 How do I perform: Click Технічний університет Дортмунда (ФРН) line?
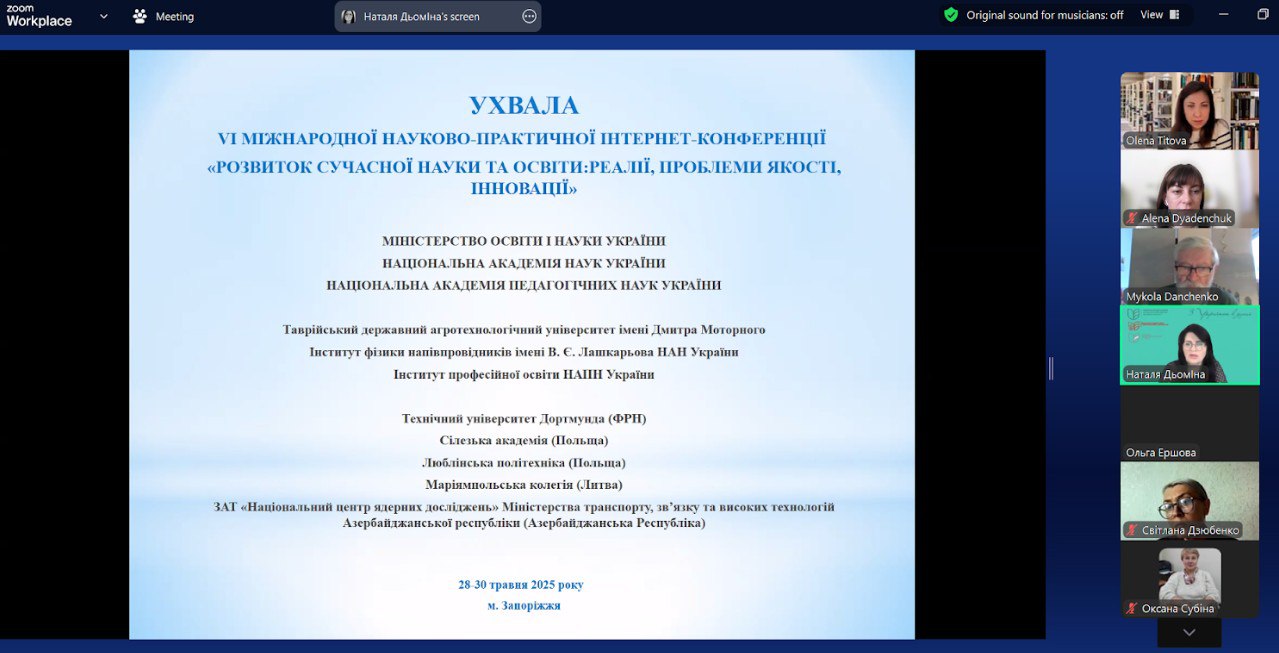(524, 418)
